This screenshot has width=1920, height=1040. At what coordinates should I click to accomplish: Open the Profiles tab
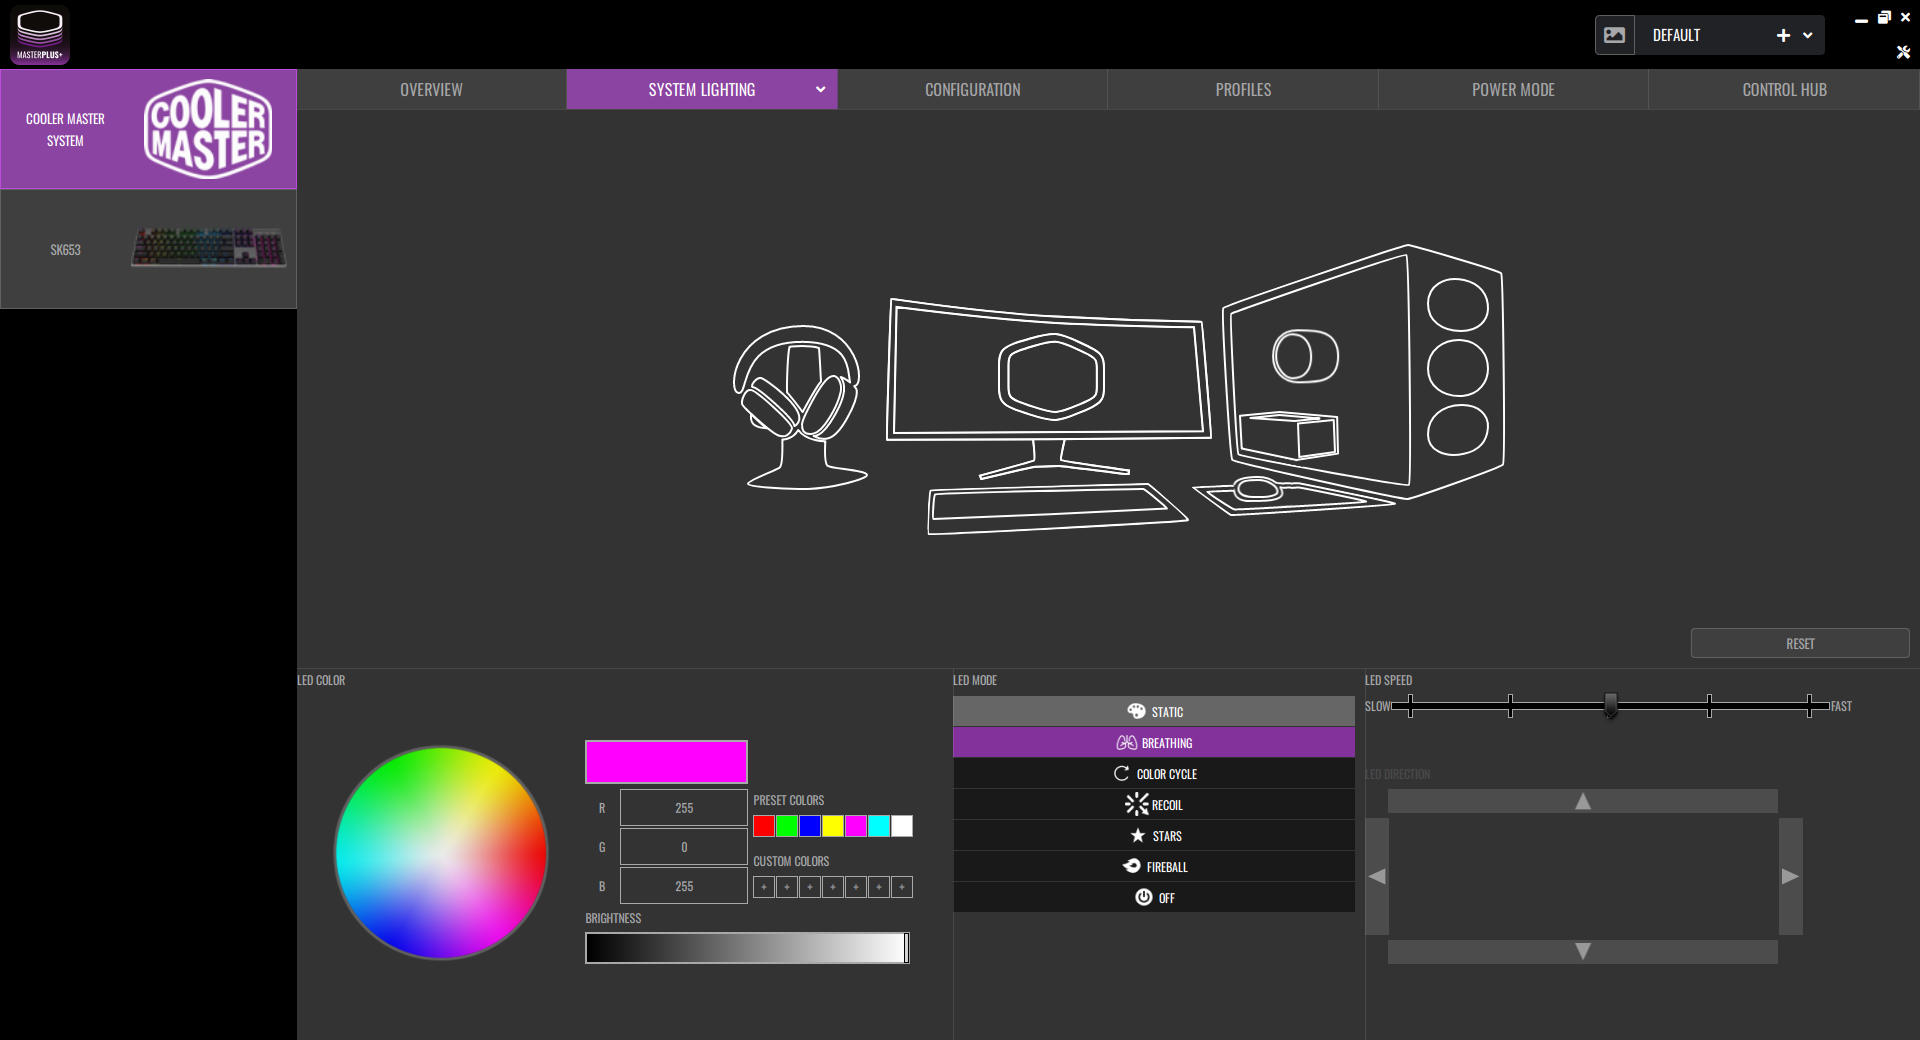click(1243, 90)
